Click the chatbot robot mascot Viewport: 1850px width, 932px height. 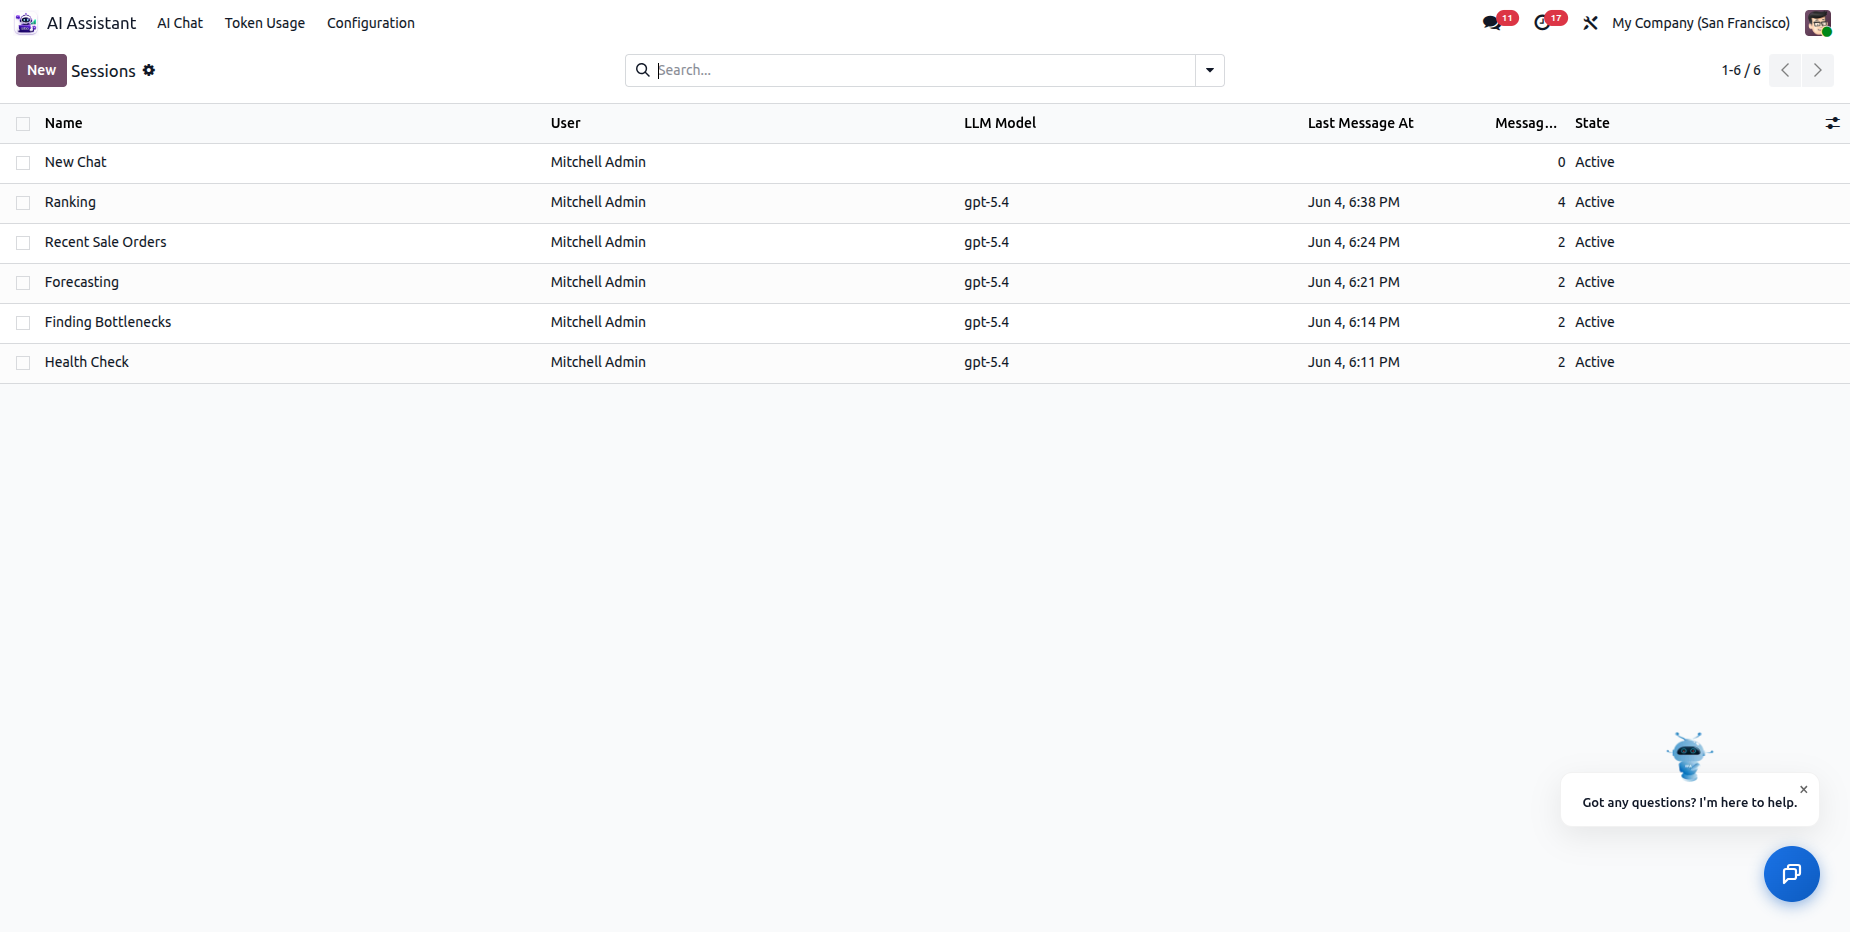tap(1690, 756)
